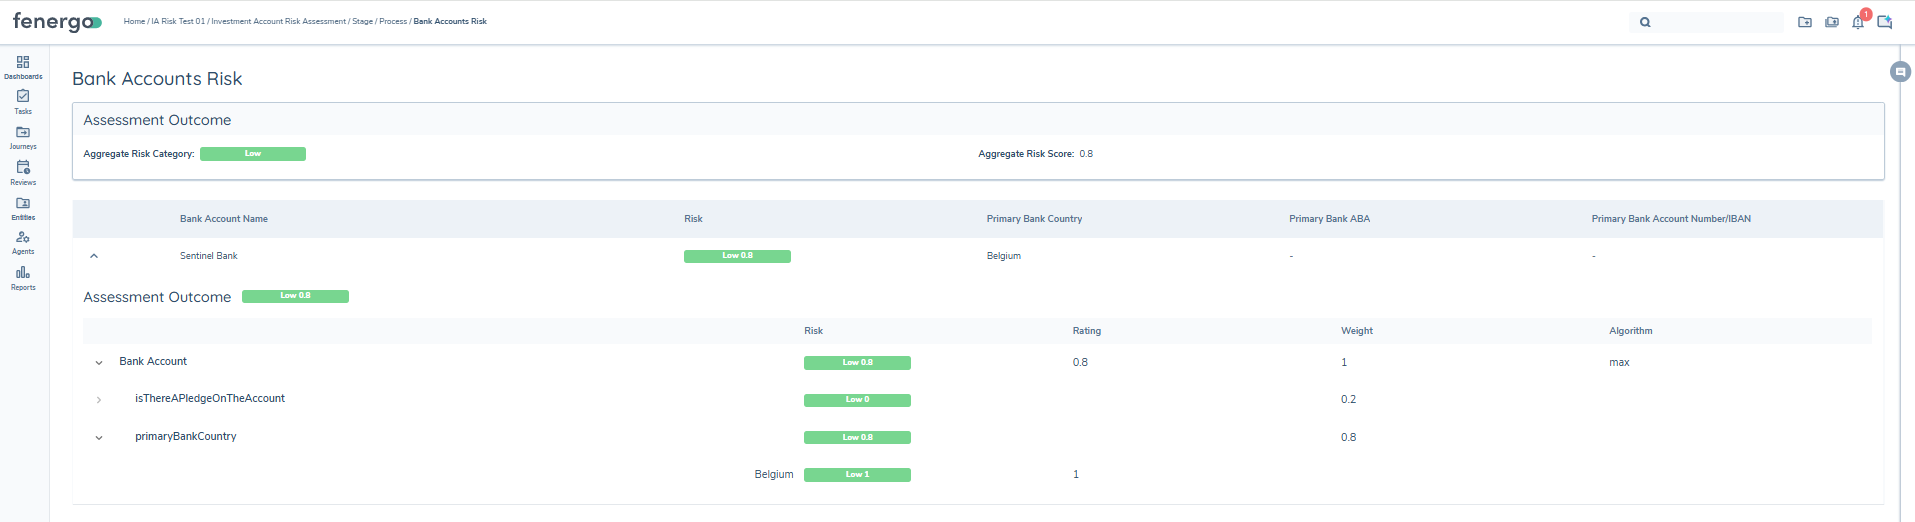1915x522 pixels.
Task: Click the Weight column header
Action: (1357, 331)
